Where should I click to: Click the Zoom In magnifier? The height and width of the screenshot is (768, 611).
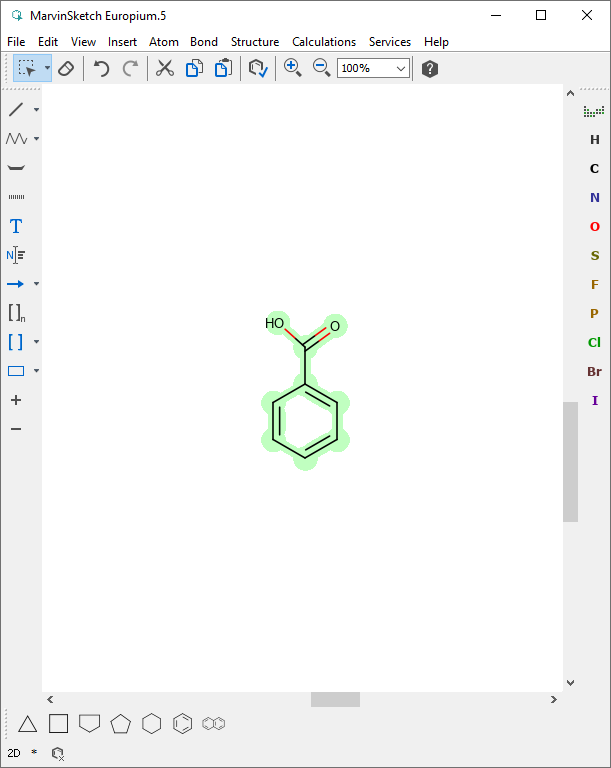coord(292,68)
